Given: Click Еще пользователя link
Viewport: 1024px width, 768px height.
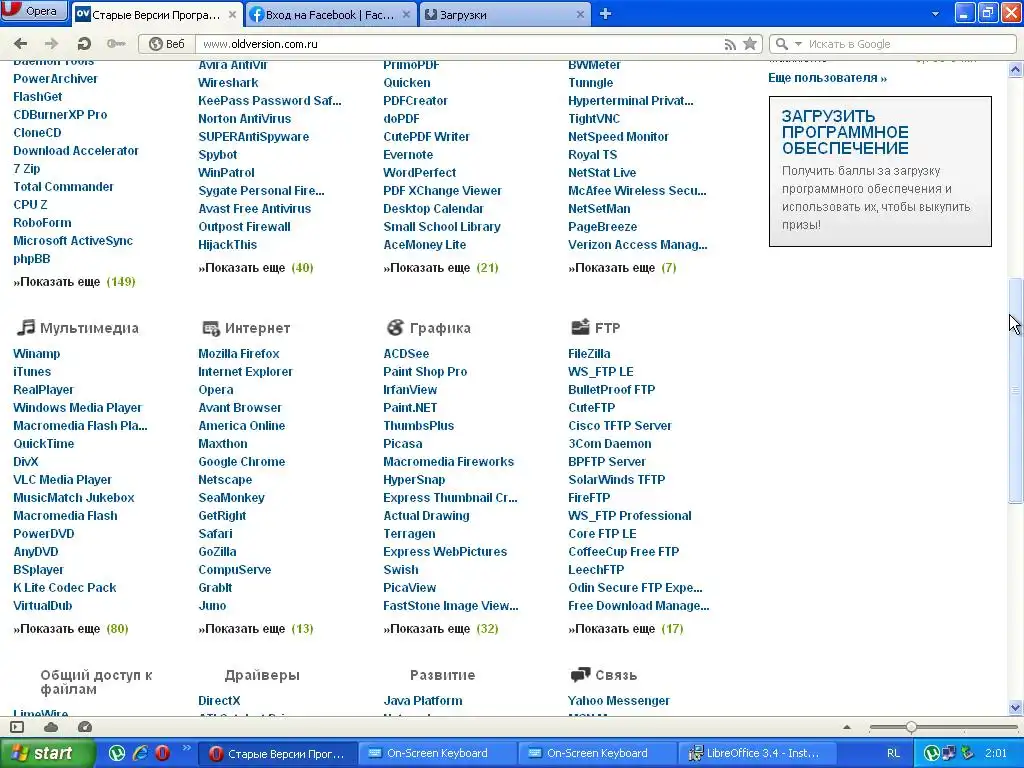Looking at the screenshot, I should pyautogui.click(x=827, y=78).
